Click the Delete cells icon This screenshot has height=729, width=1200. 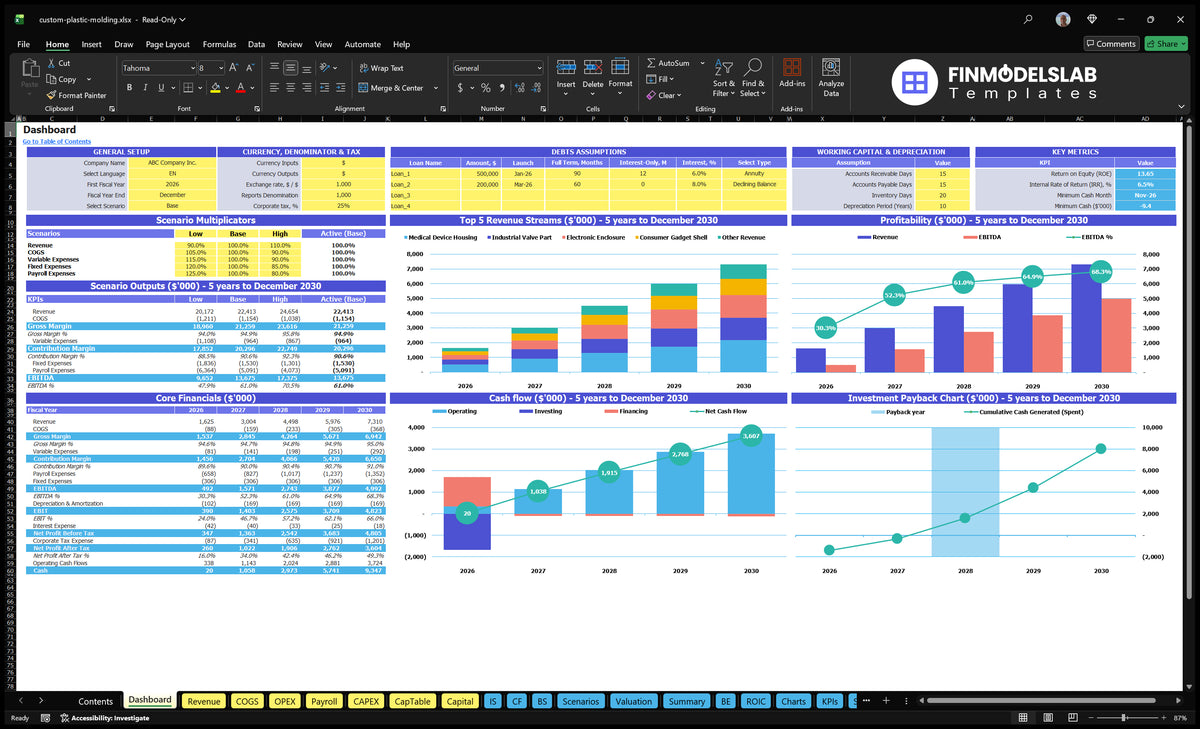point(593,67)
